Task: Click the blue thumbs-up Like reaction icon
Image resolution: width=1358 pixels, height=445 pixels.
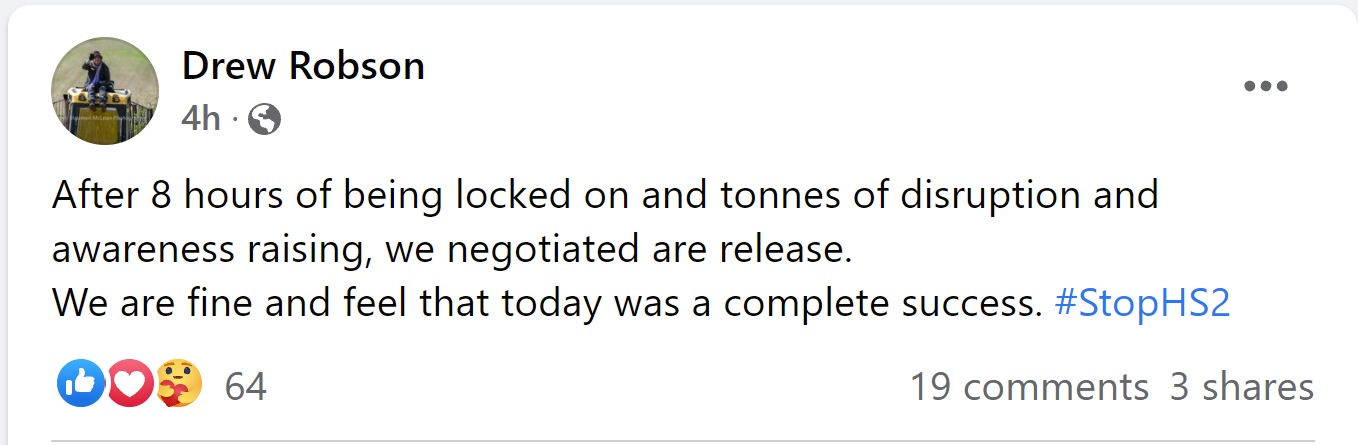Action: (x=82, y=384)
